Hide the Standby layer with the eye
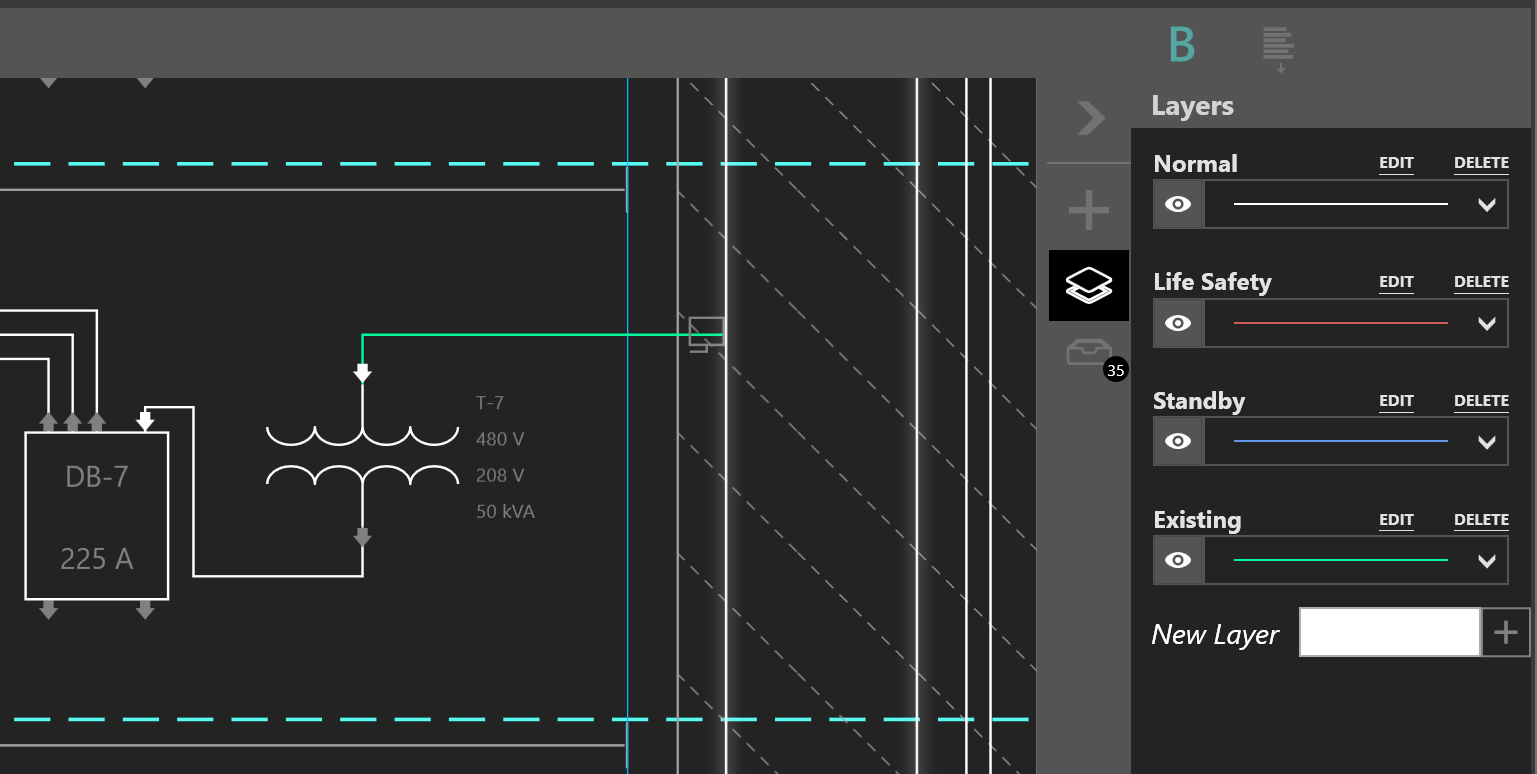Screen dimensions: 1537x774 pos(1179,441)
